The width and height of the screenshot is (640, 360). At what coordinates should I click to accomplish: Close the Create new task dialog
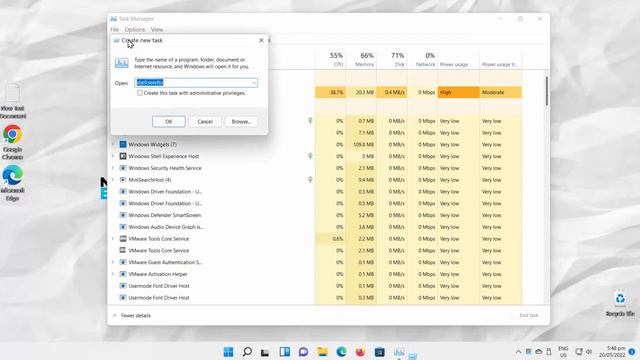click(x=261, y=40)
